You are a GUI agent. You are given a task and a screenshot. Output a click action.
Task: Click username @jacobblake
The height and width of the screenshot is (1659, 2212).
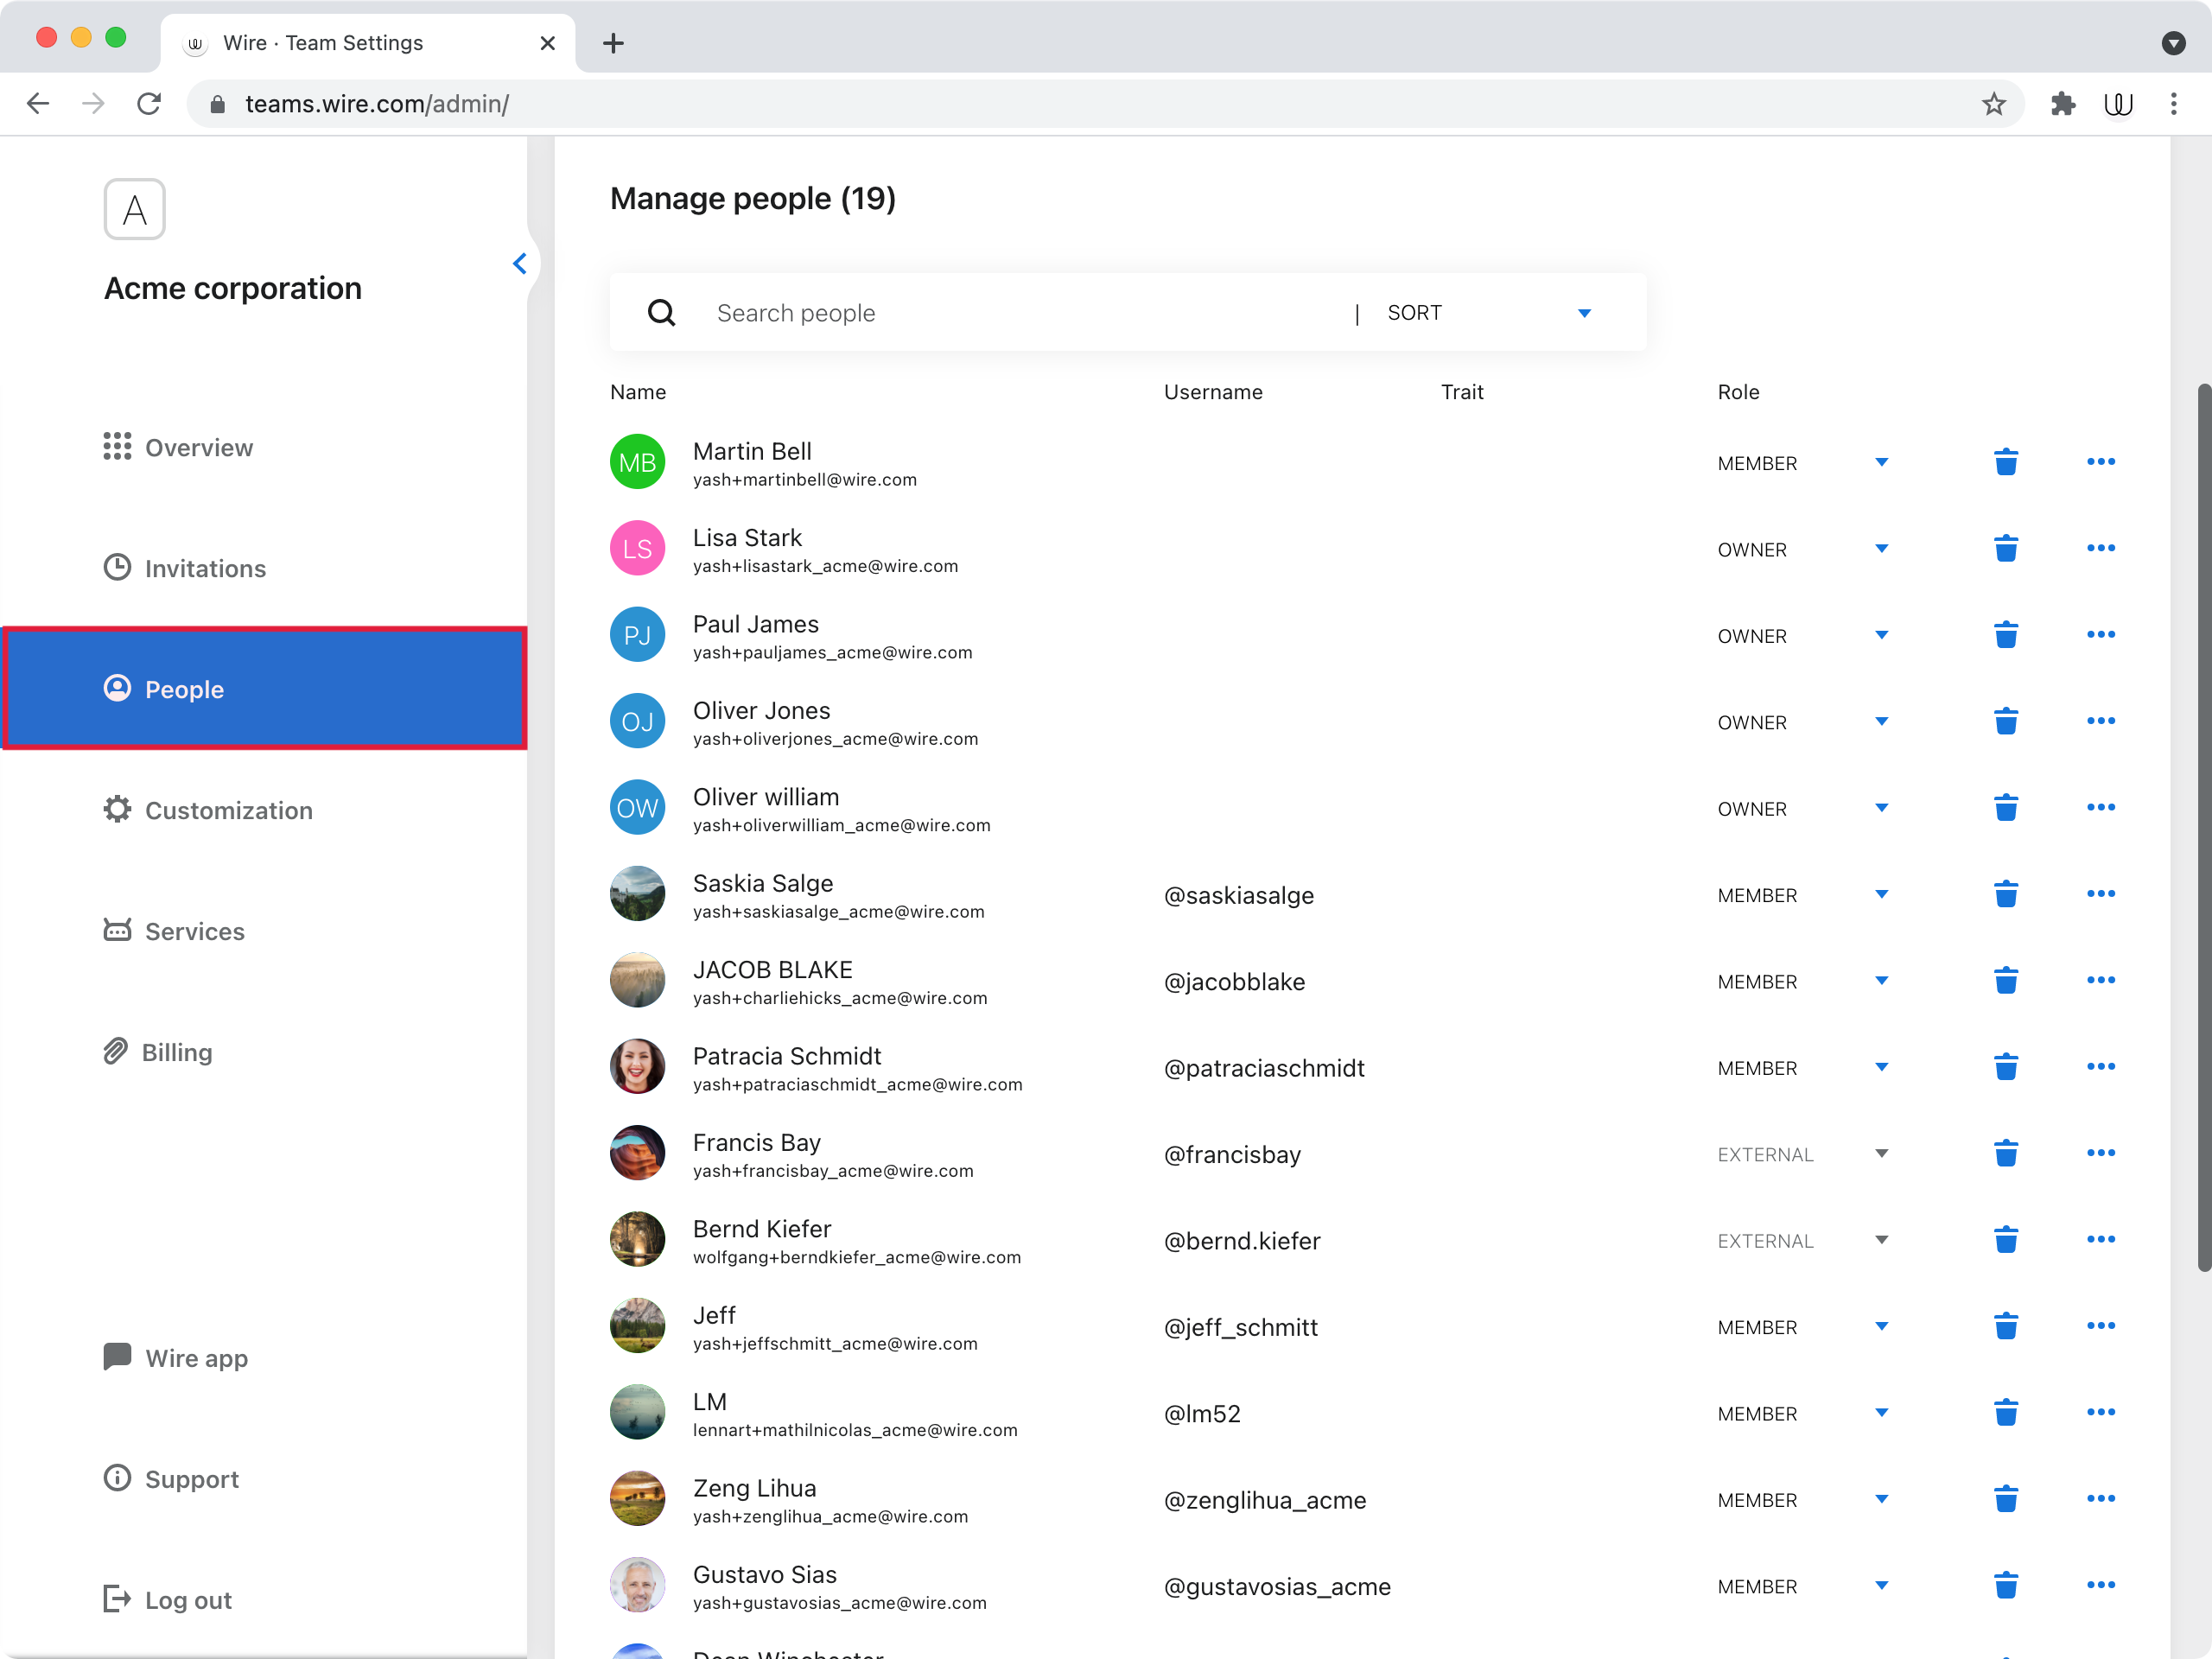(x=1234, y=981)
